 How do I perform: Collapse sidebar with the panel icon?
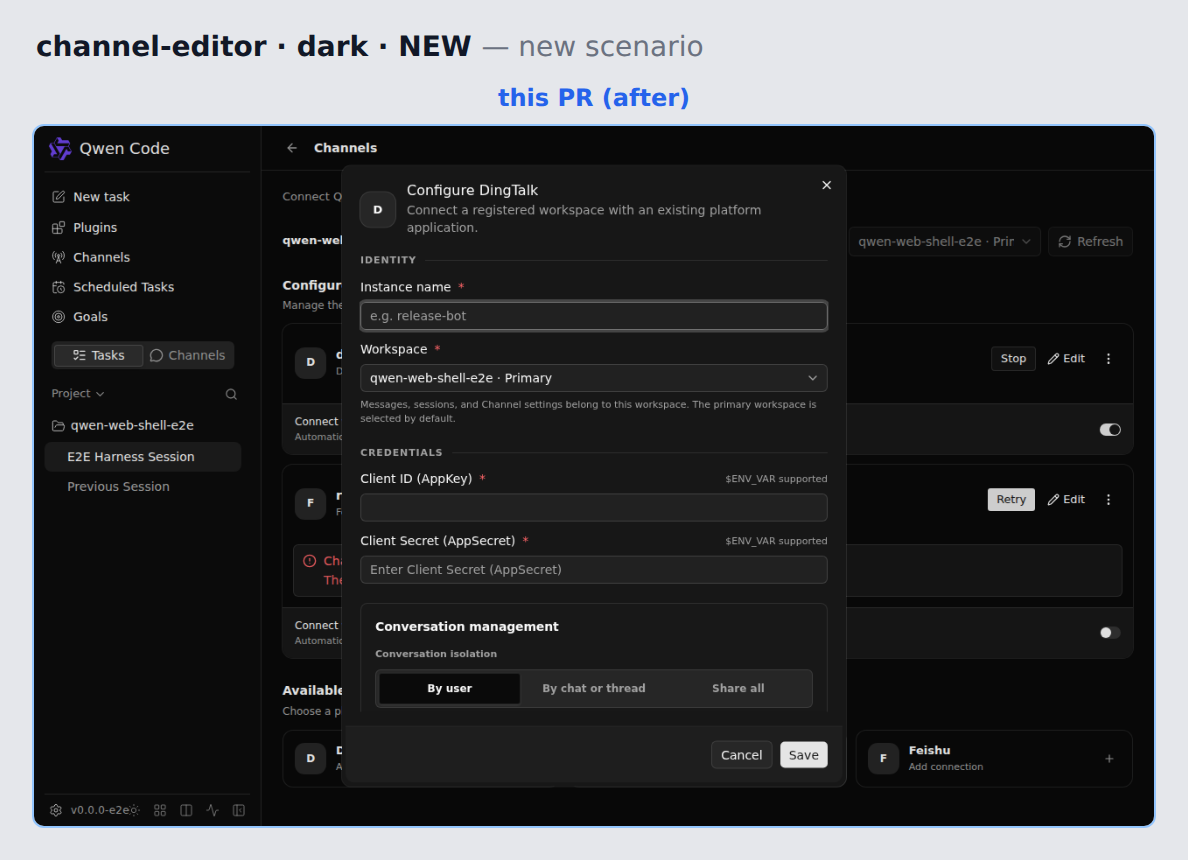click(239, 810)
